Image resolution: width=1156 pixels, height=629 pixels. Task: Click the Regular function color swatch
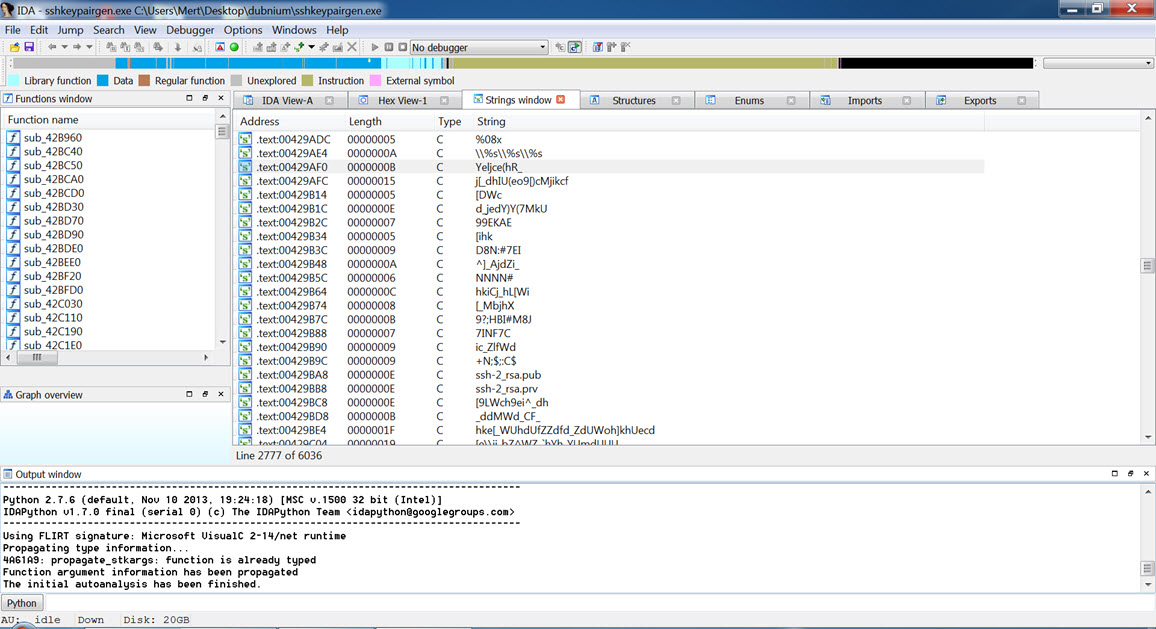coord(144,81)
